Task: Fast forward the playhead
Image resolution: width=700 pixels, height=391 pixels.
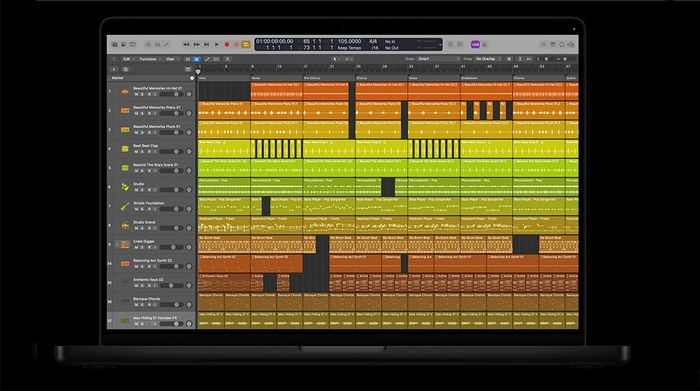Action: (196, 45)
